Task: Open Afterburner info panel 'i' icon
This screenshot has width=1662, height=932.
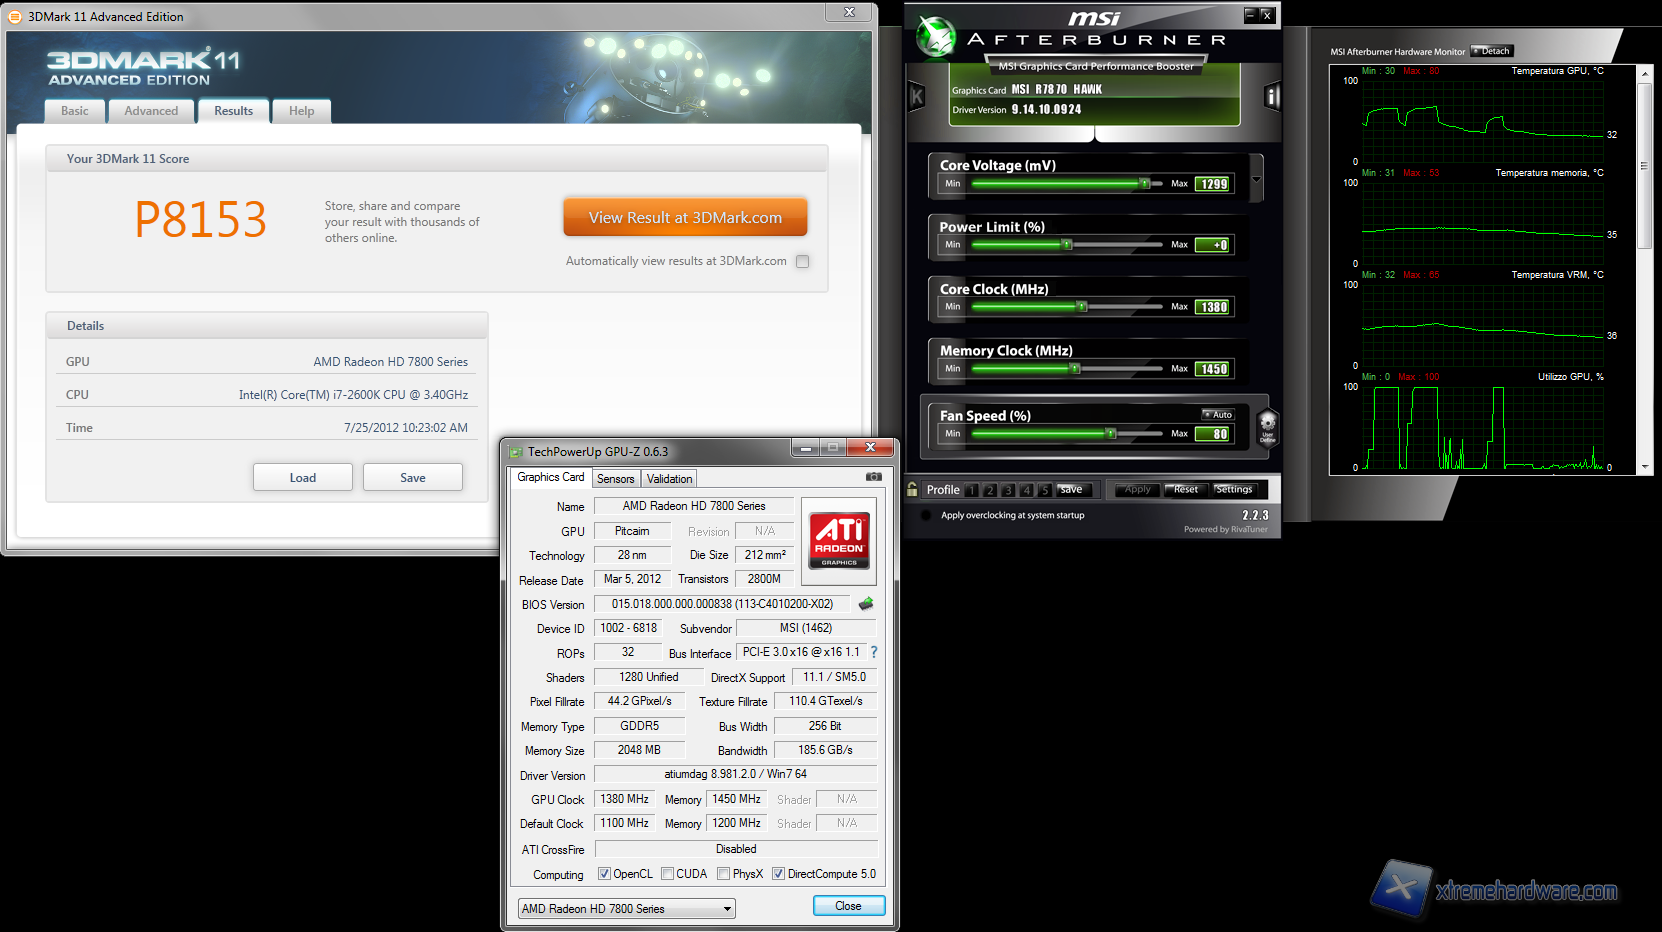Action: 1272,96
